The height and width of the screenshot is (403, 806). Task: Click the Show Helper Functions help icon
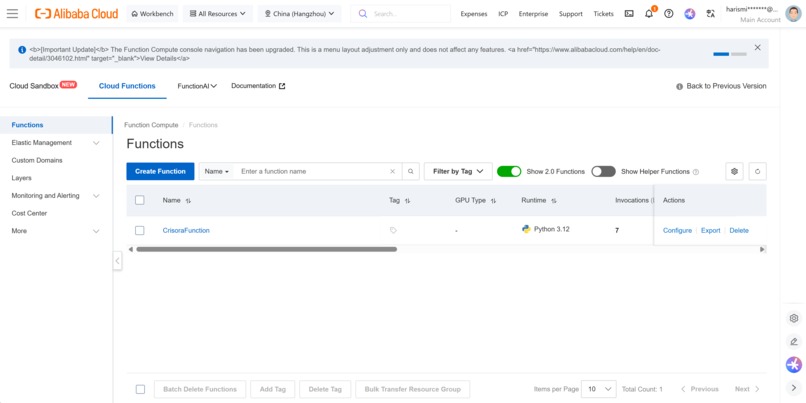[x=695, y=172]
